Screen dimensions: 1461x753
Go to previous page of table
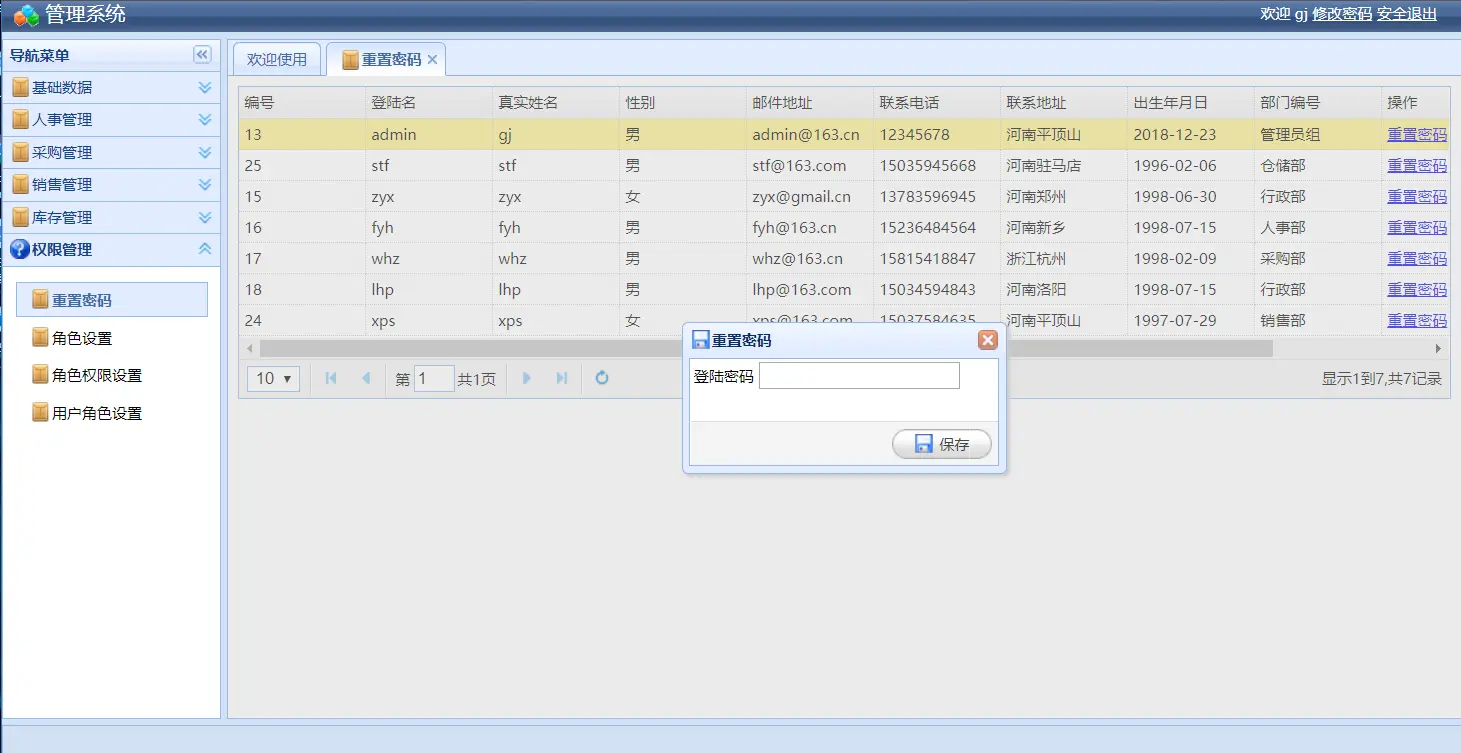tap(366, 378)
